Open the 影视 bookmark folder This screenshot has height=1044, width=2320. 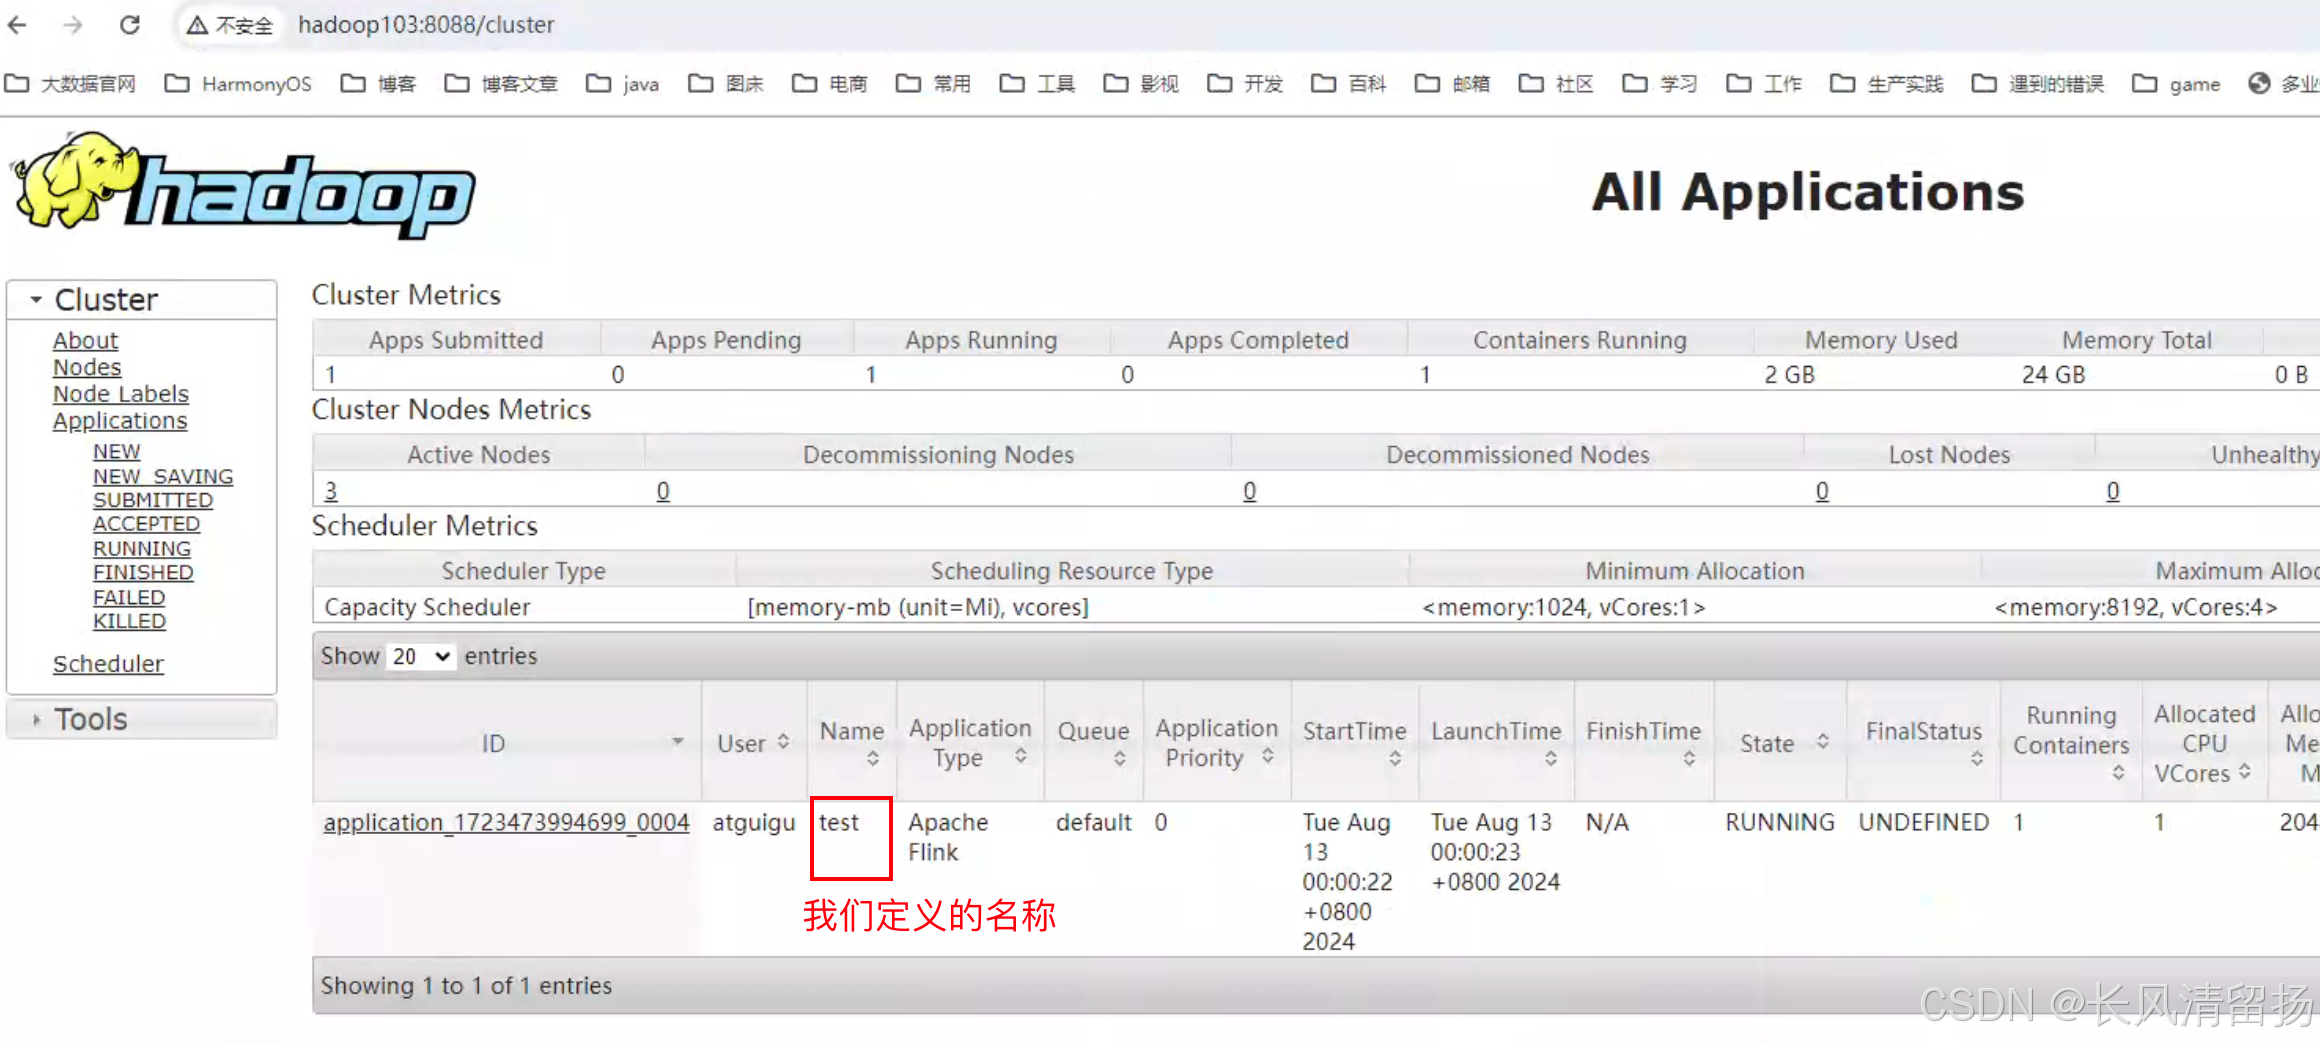pyautogui.click(x=1142, y=84)
